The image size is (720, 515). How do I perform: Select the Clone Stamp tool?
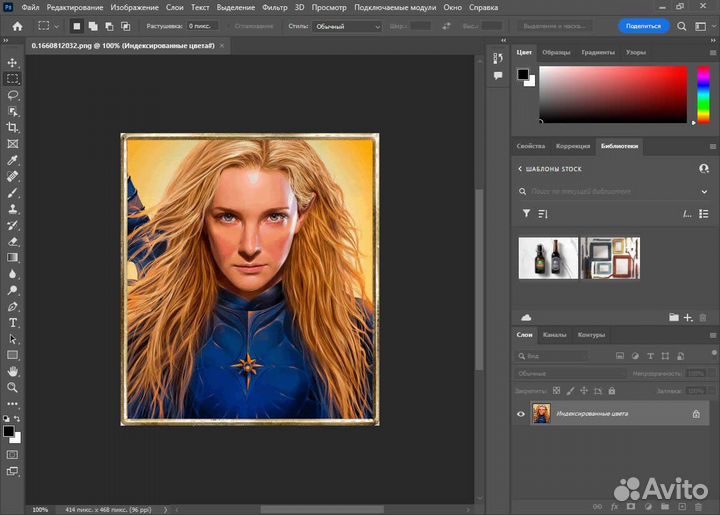tap(12, 209)
